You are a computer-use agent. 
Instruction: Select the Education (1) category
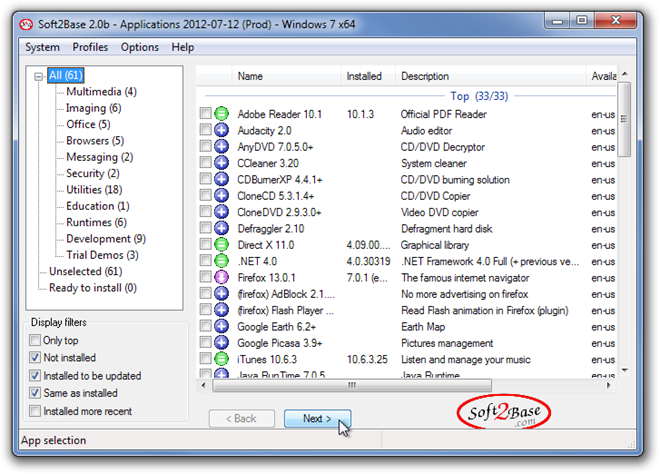pos(98,206)
